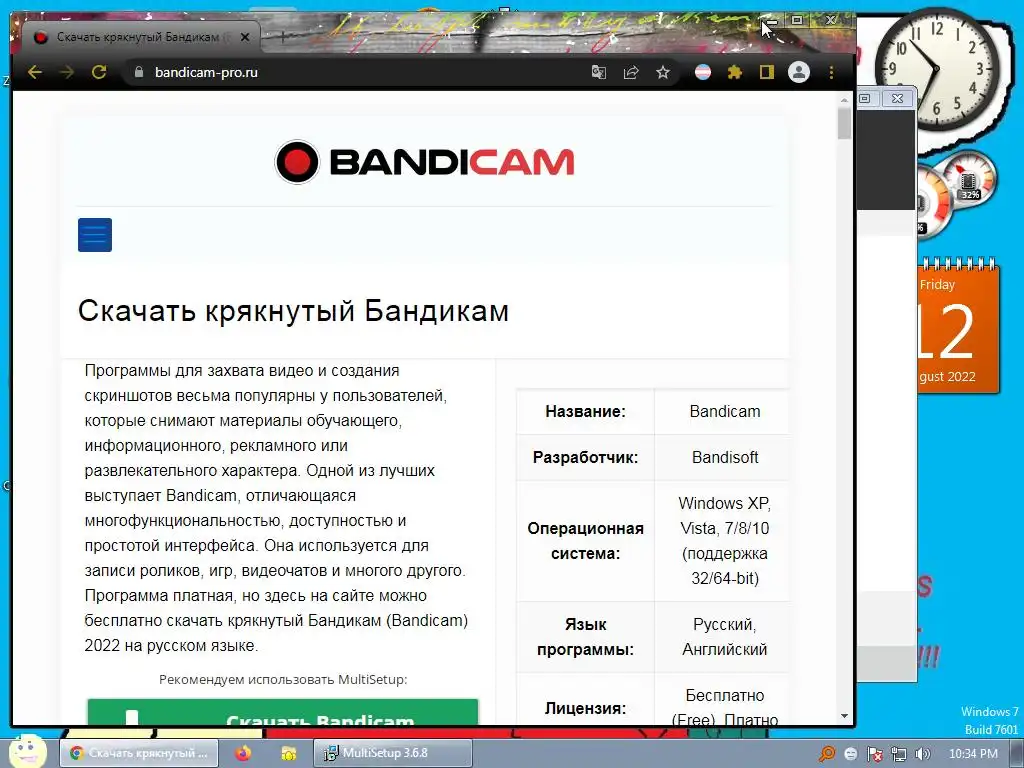1024x768 pixels.
Task: Click the round gray tray icon
Action: [851, 754]
